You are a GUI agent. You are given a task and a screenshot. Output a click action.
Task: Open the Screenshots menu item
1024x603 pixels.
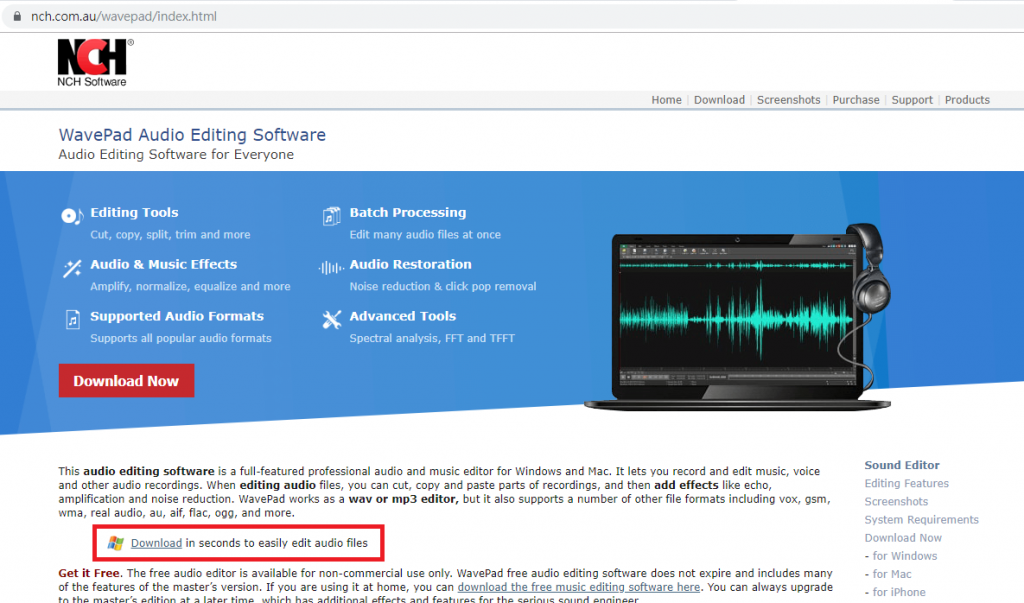pos(788,100)
